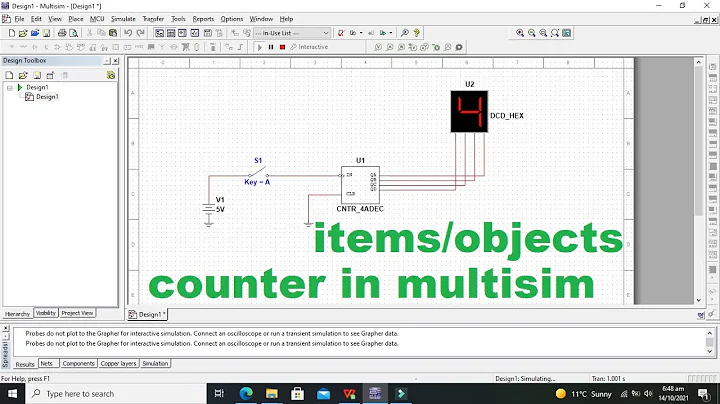The height and width of the screenshot is (404, 720).
Task: Switch to the Visibility tab
Action: click(x=46, y=313)
